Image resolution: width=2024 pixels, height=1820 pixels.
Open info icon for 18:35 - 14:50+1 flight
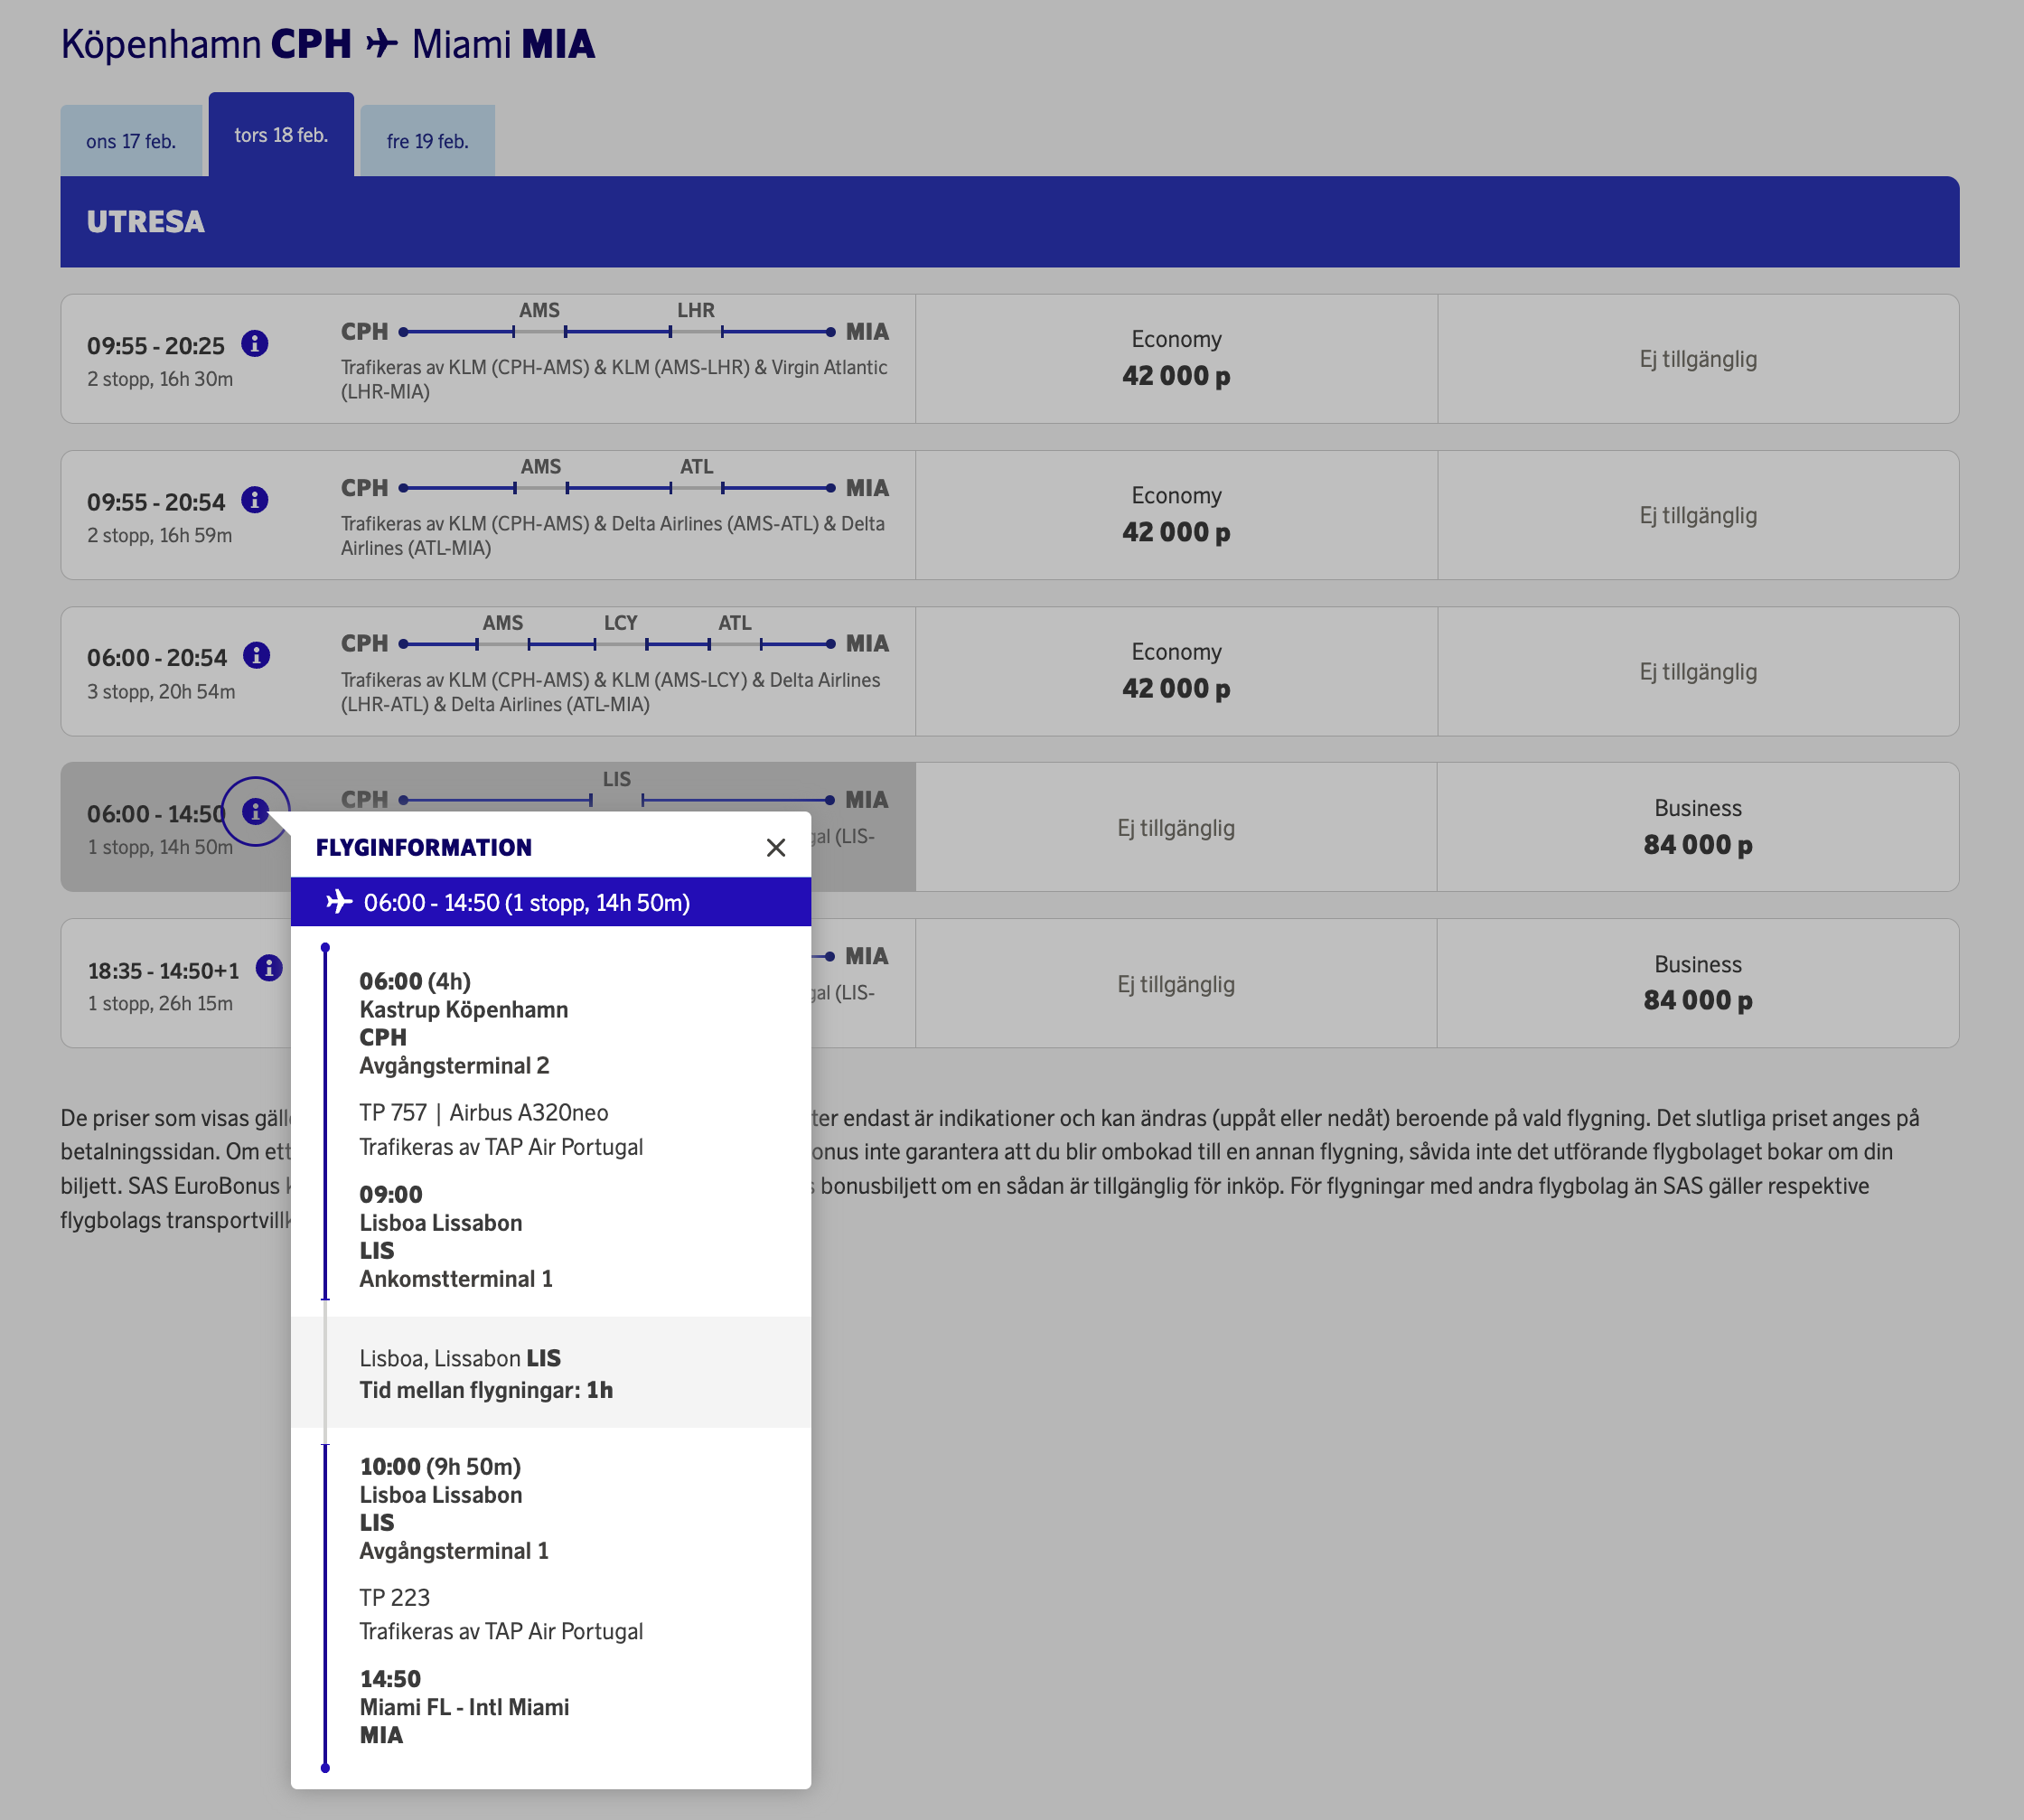pyautogui.click(x=268, y=968)
